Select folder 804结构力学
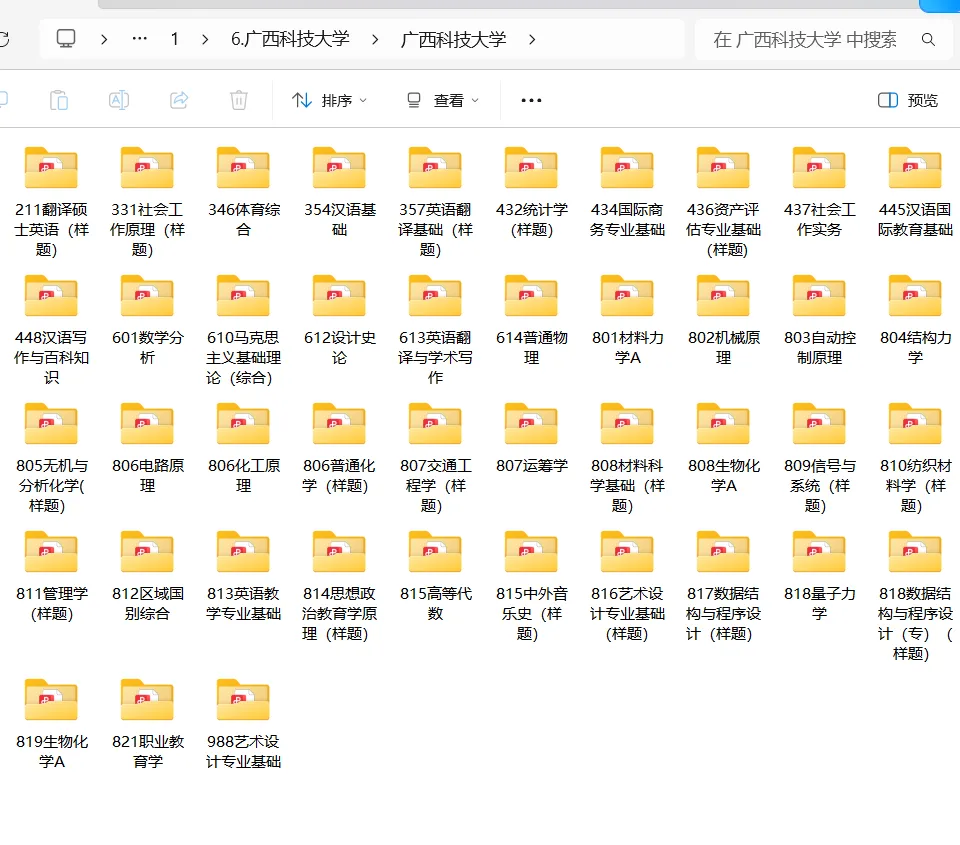Viewport: 960px width, 845px height. [915, 320]
